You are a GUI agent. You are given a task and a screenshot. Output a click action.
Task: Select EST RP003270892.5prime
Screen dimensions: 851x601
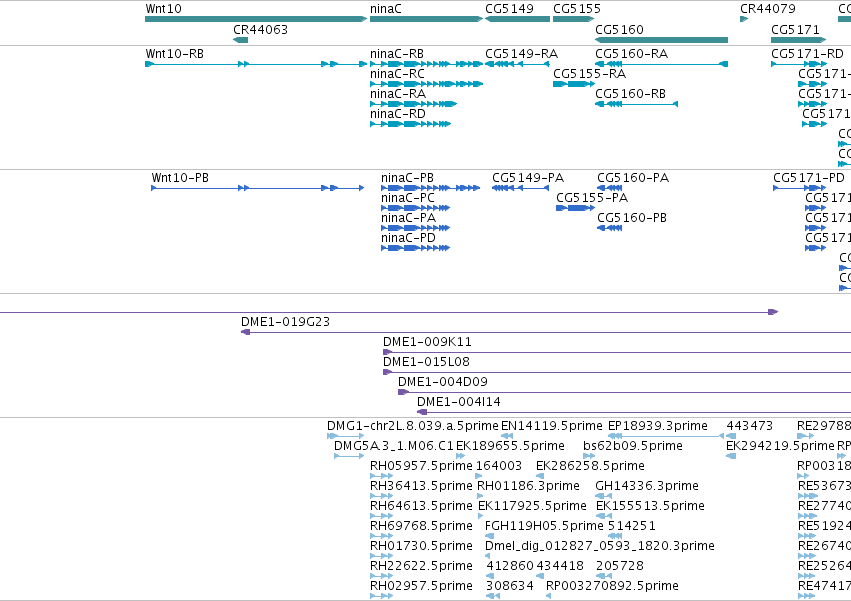click(549, 597)
